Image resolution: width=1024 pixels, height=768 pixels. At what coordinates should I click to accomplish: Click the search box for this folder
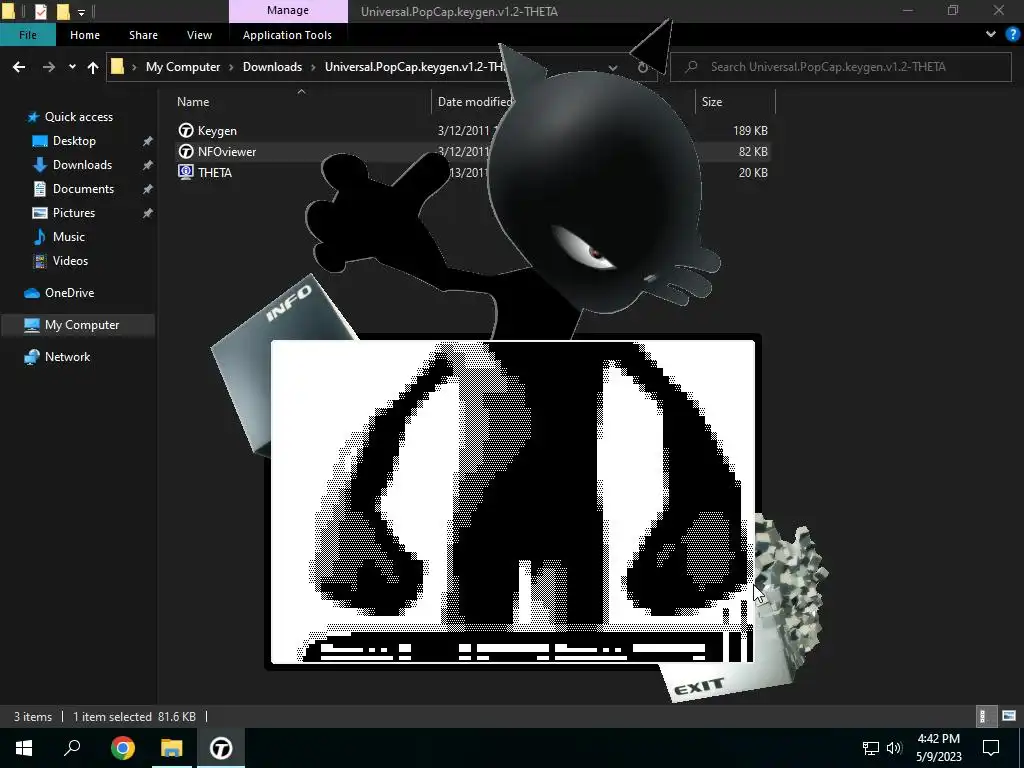[840, 67]
